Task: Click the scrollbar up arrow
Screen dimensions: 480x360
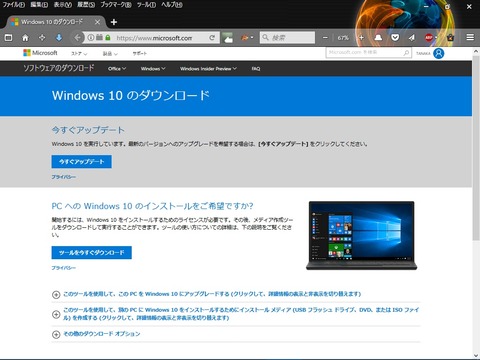Action: (476, 52)
